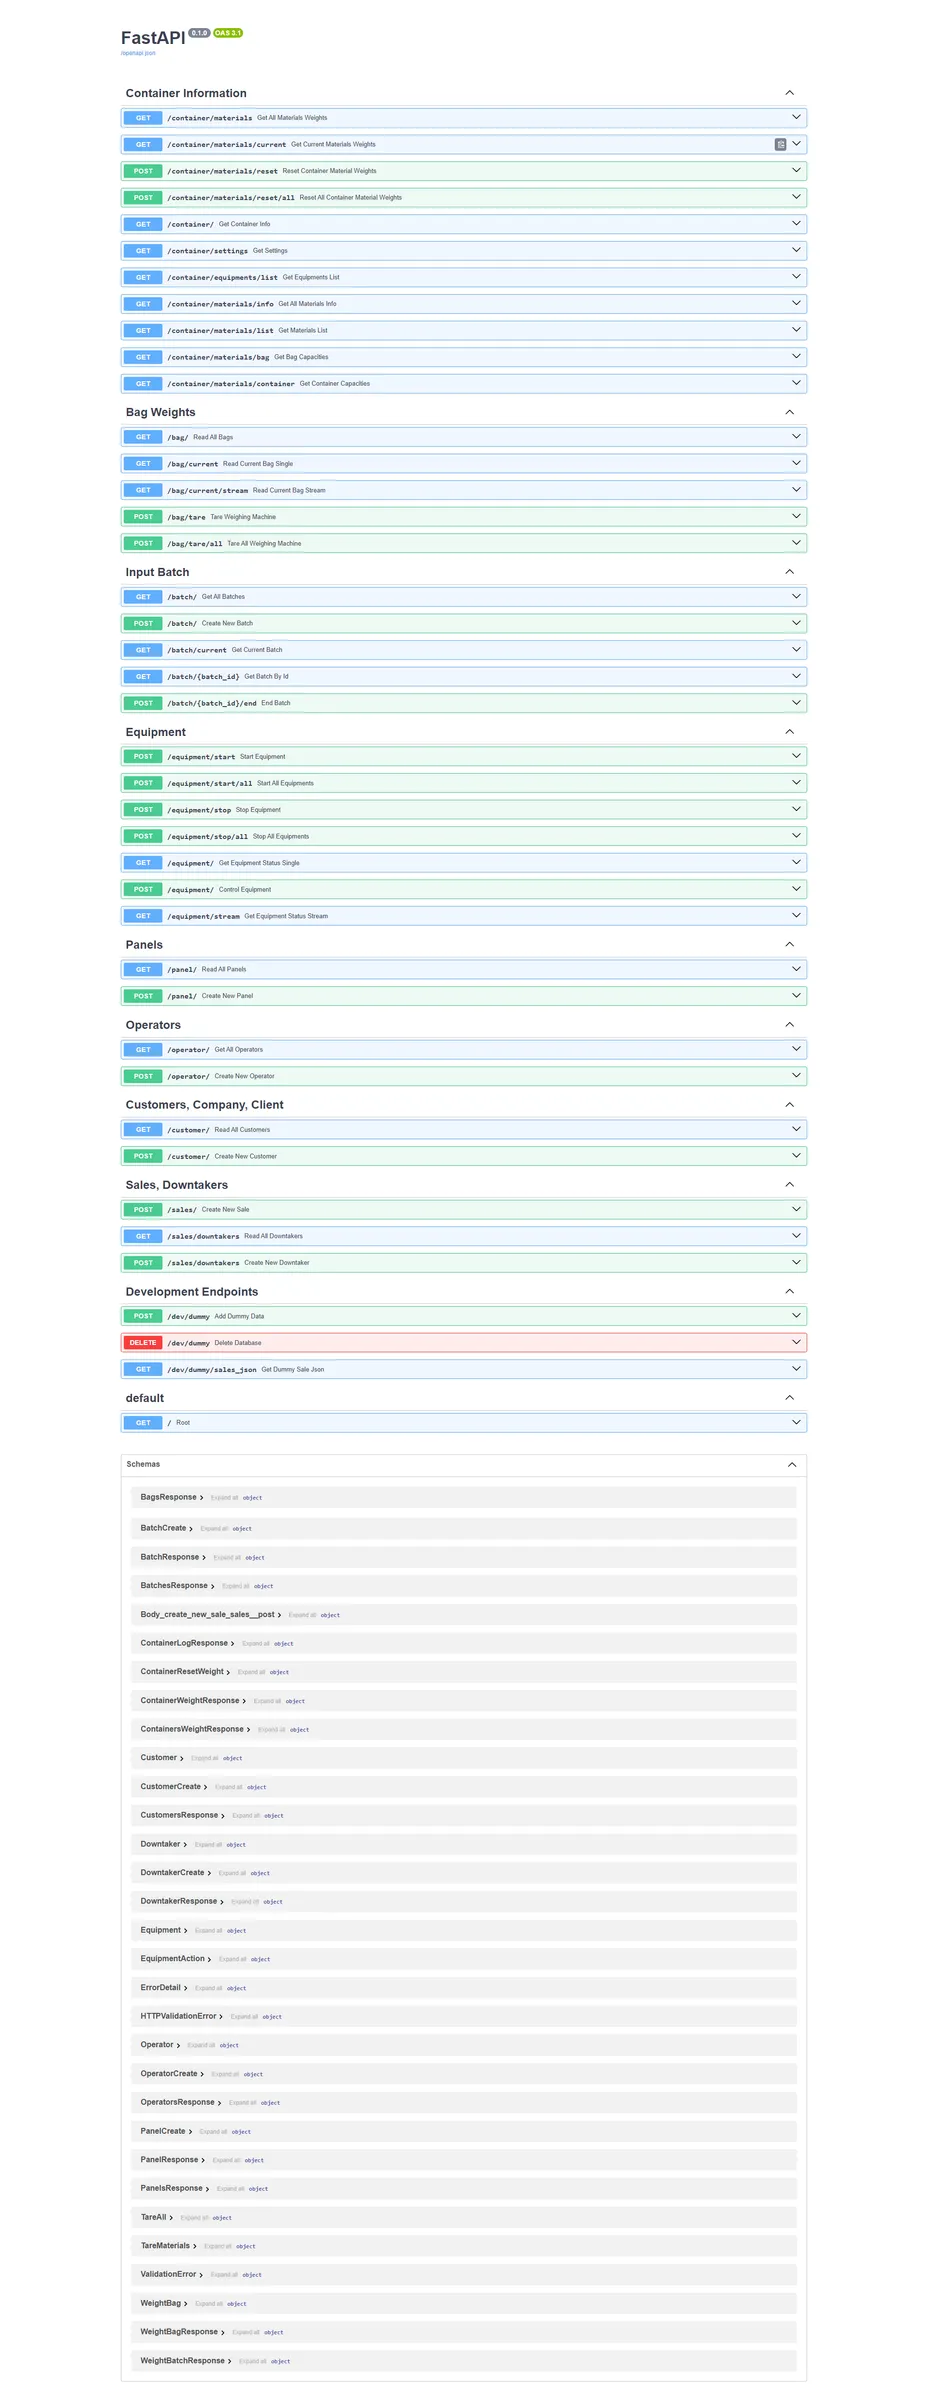Image resolution: width=928 pixels, height=2400 pixels.
Task: Open the /openapi.json link under the title
Action: (x=138, y=53)
